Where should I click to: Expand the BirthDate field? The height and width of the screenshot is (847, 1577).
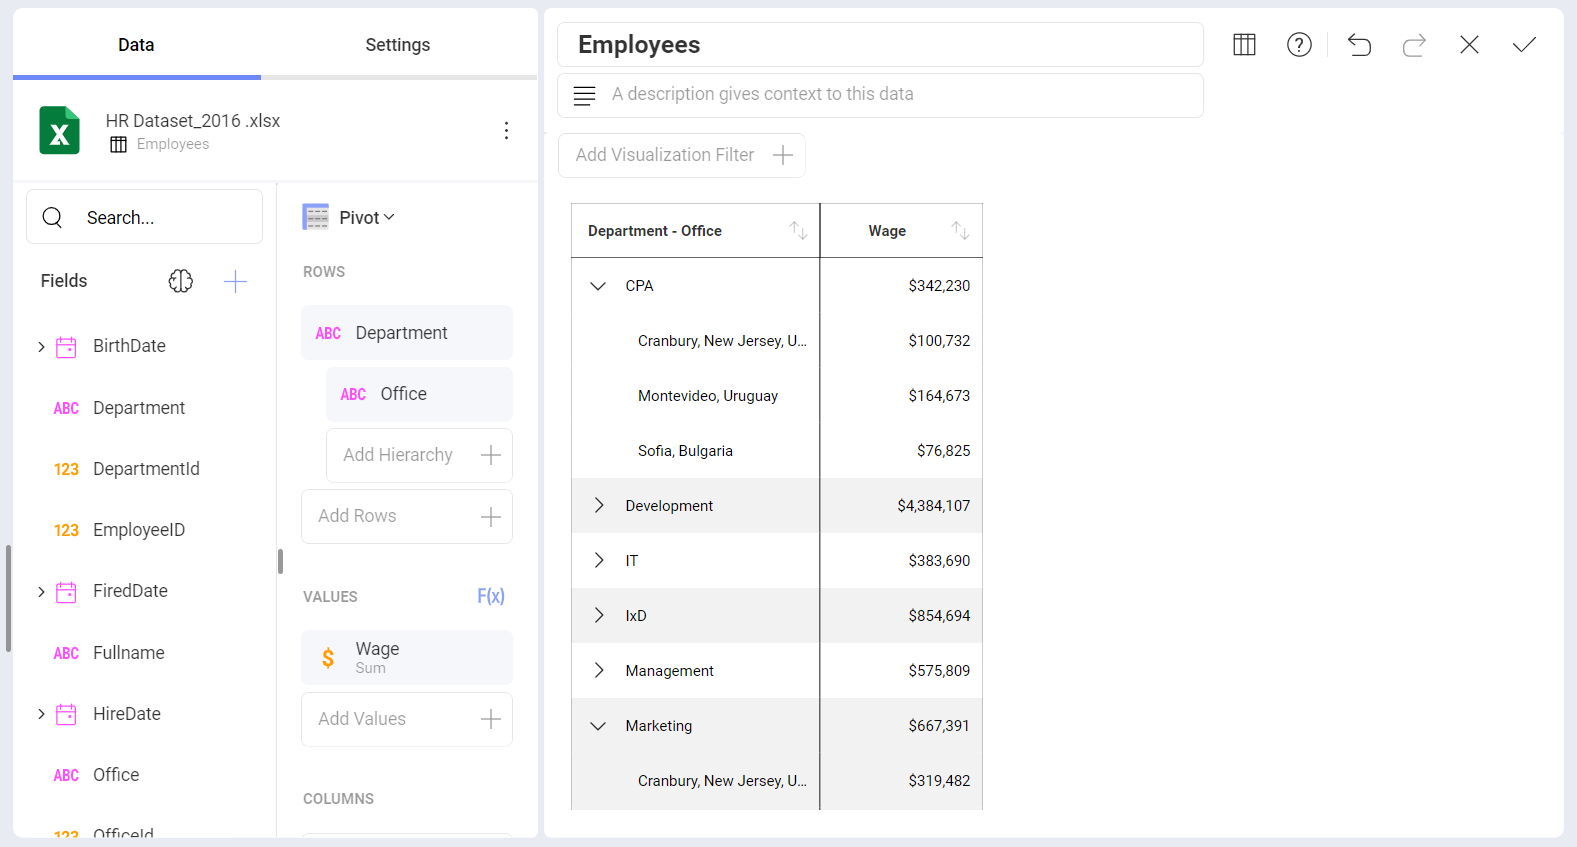(41, 347)
